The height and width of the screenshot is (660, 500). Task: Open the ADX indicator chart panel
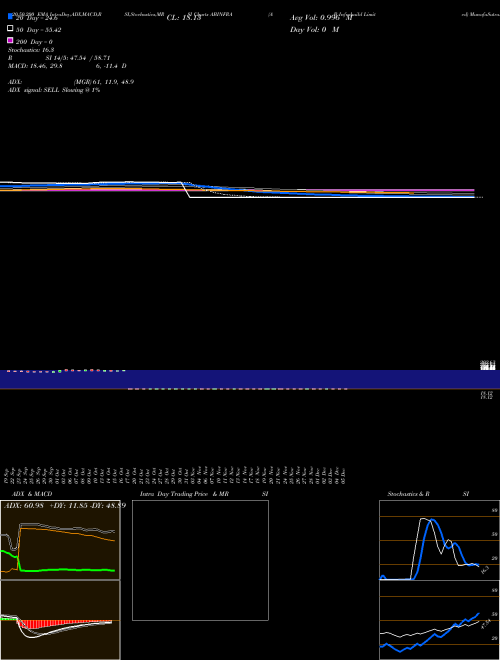60,540
